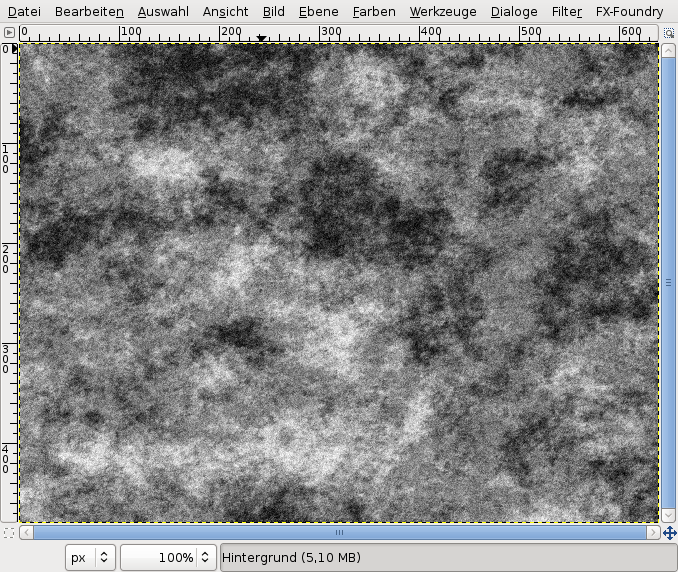Click the down arrow of vertical scrollbar
678x572 pixels.
[669, 515]
